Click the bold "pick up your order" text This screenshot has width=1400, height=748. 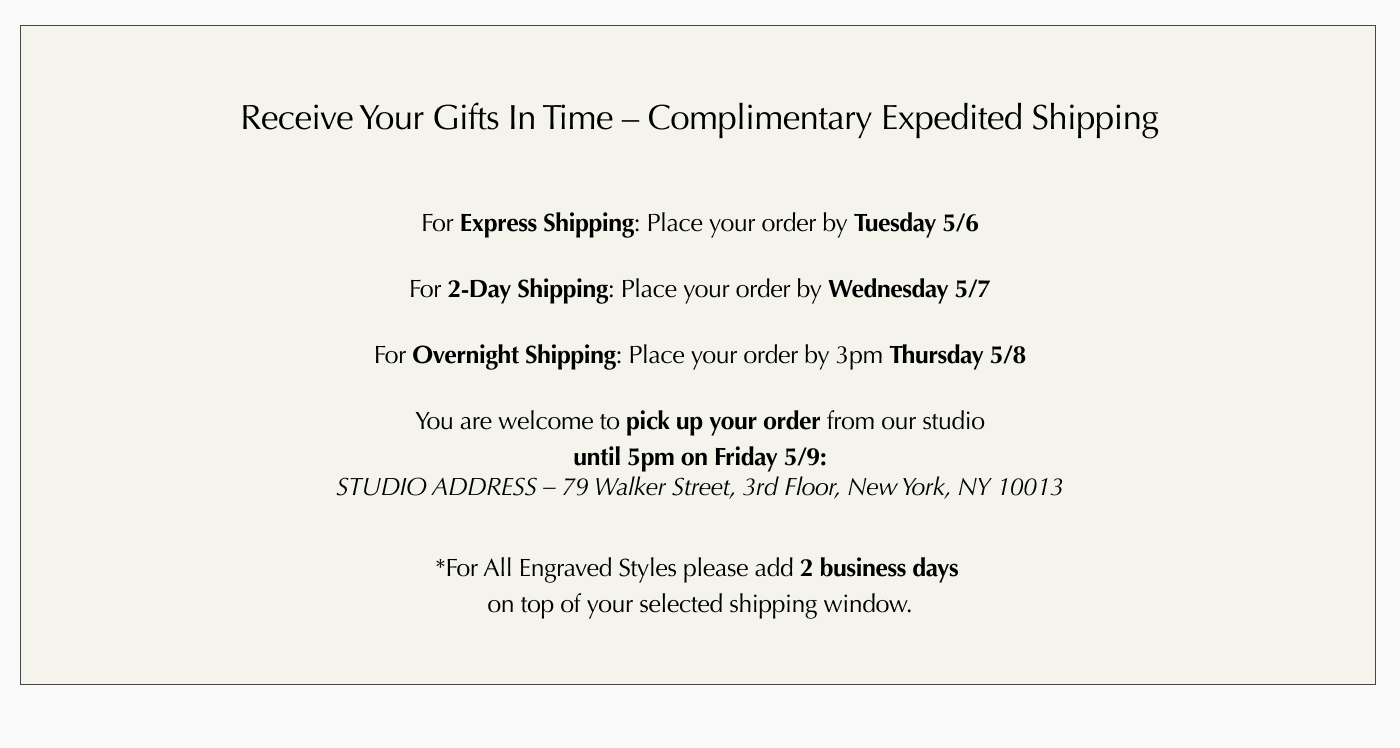[722, 421]
